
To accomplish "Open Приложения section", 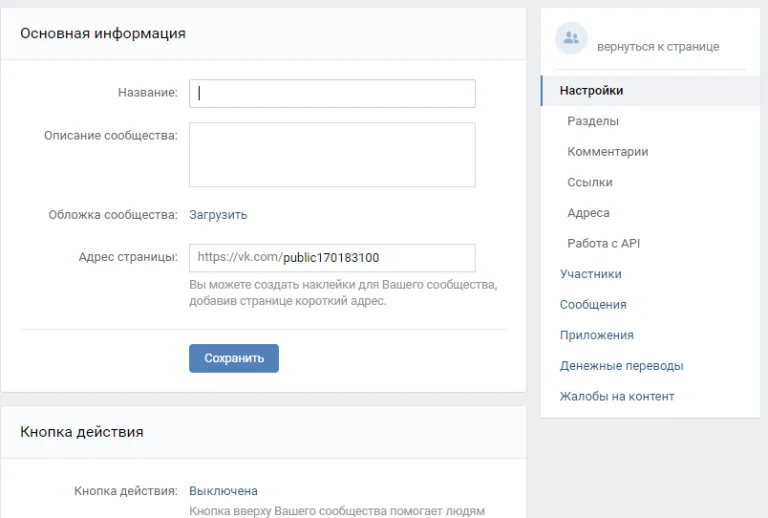I will 597,335.
